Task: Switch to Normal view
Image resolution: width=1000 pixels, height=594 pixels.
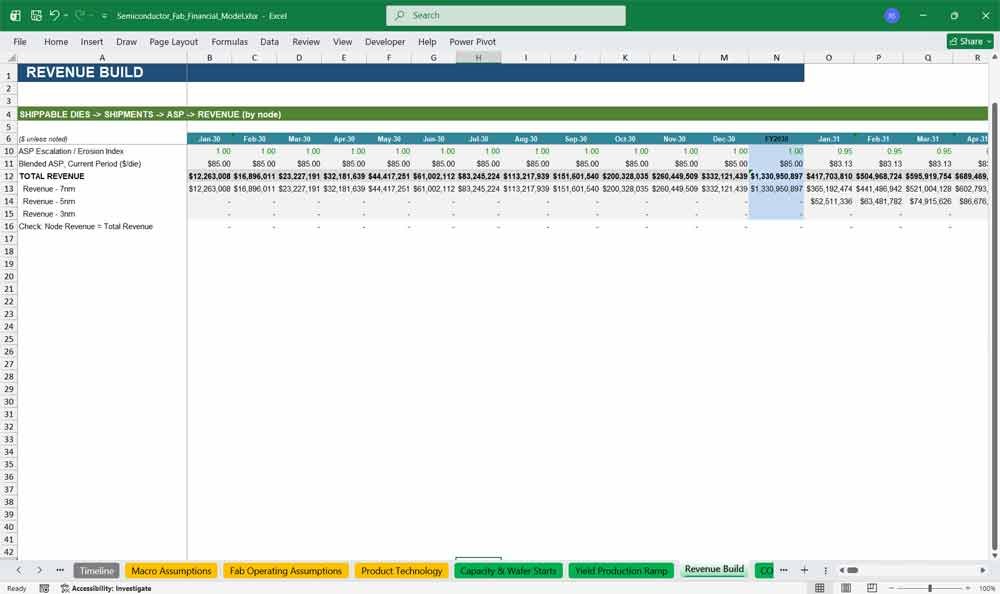Action: click(x=820, y=588)
